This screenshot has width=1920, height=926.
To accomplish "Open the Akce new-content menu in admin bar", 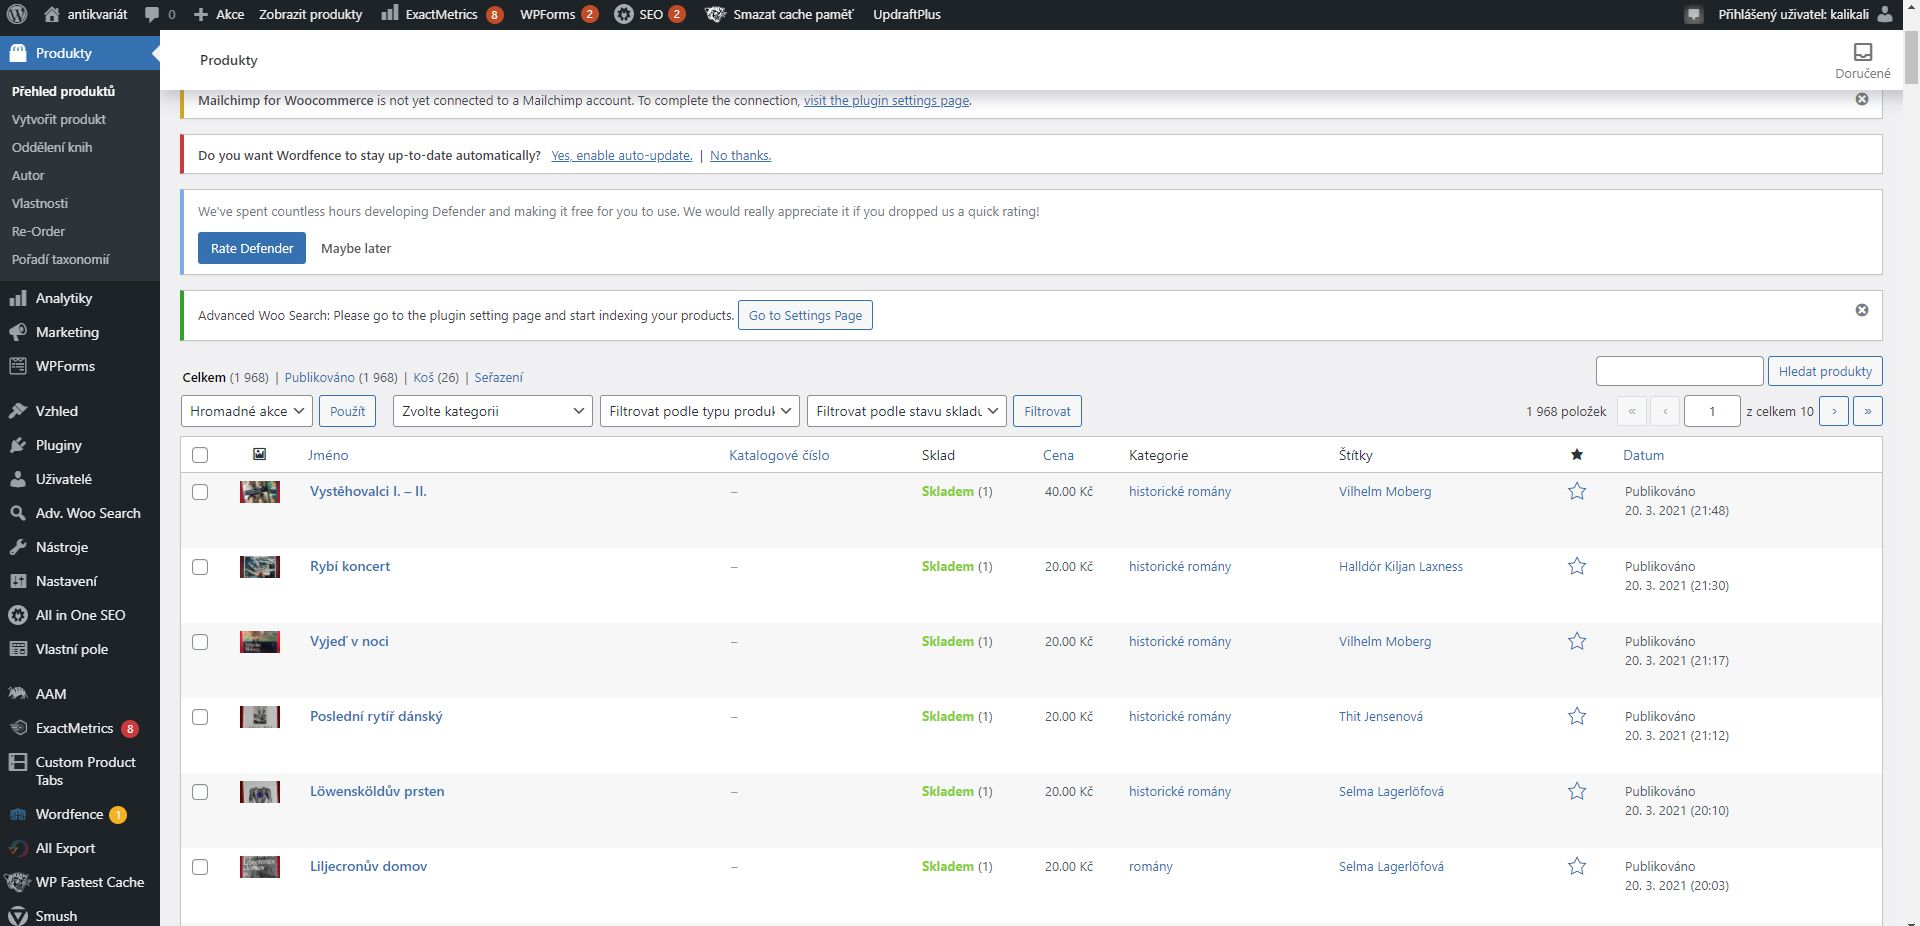I will coord(219,14).
